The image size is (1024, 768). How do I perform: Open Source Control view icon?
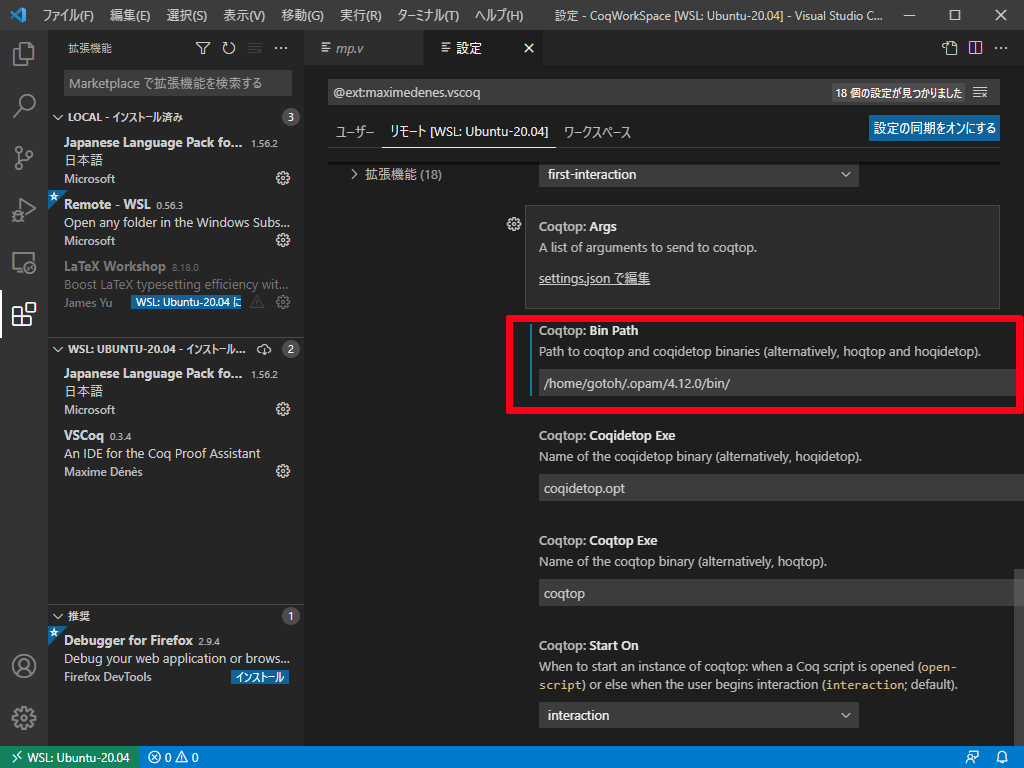(x=24, y=158)
